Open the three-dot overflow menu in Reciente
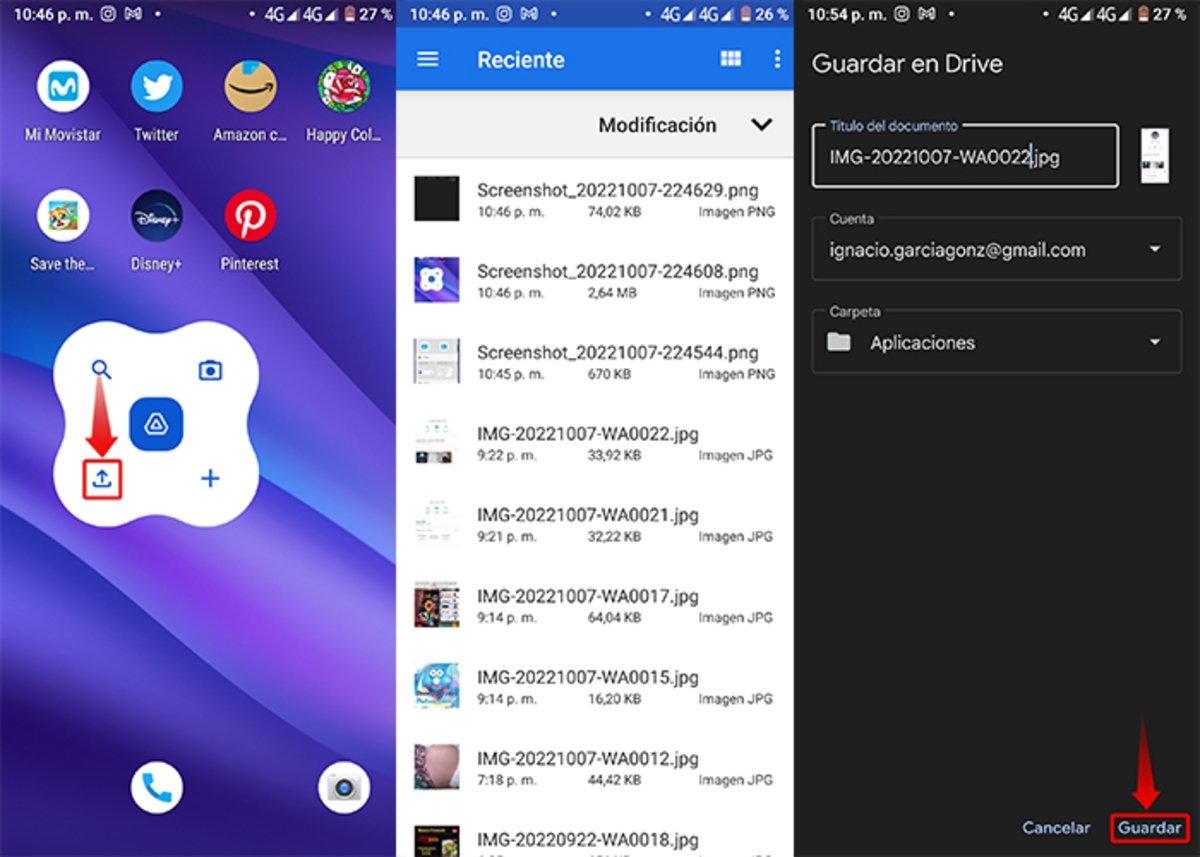 (x=777, y=59)
